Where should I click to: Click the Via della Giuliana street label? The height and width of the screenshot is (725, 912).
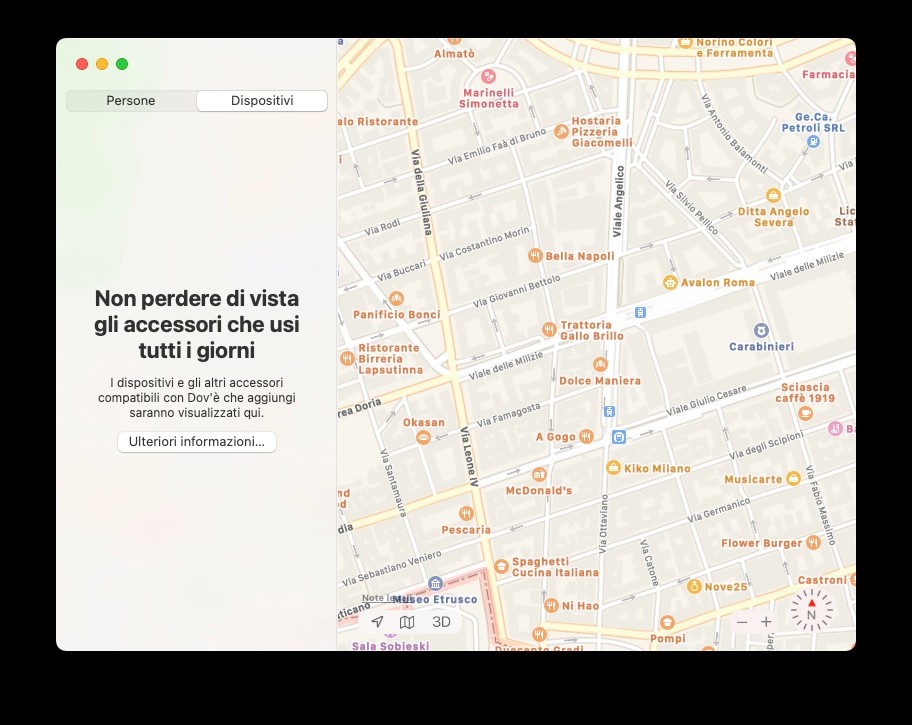[x=422, y=192]
